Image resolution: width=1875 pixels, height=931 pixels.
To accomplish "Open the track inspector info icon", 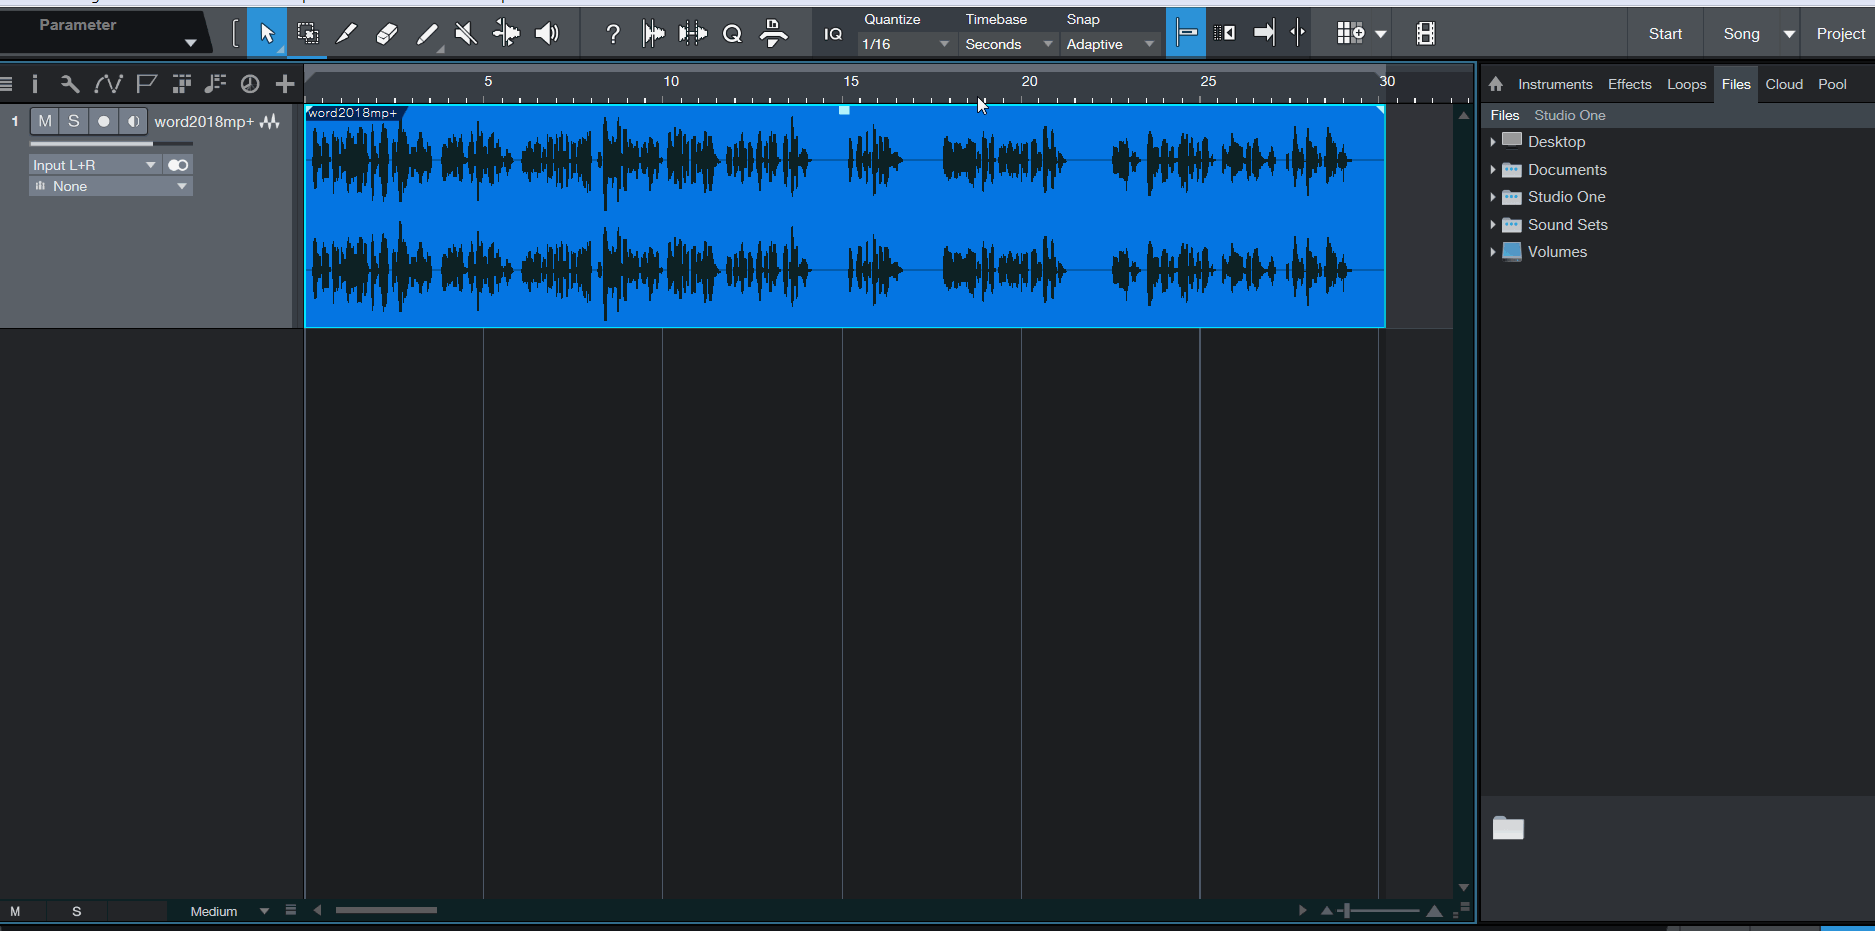I will pos(35,84).
